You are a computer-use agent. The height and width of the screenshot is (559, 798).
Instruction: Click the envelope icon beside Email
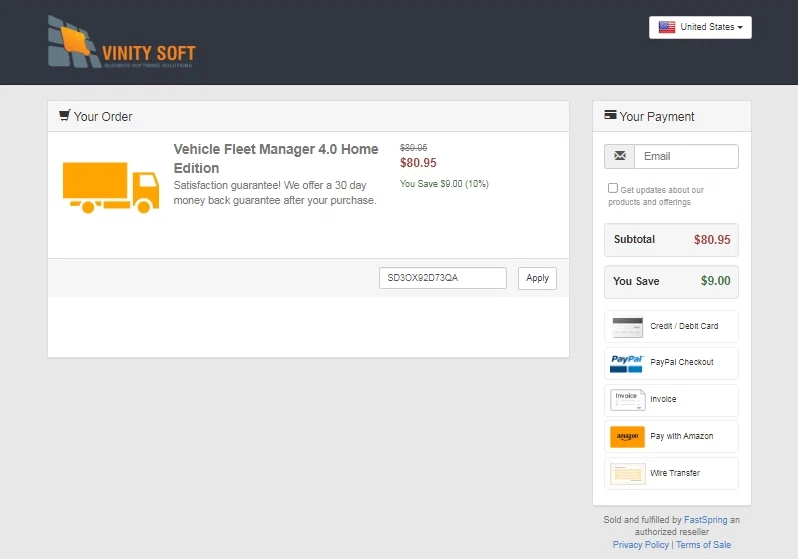pyautogui.click(x=619, y=156)
